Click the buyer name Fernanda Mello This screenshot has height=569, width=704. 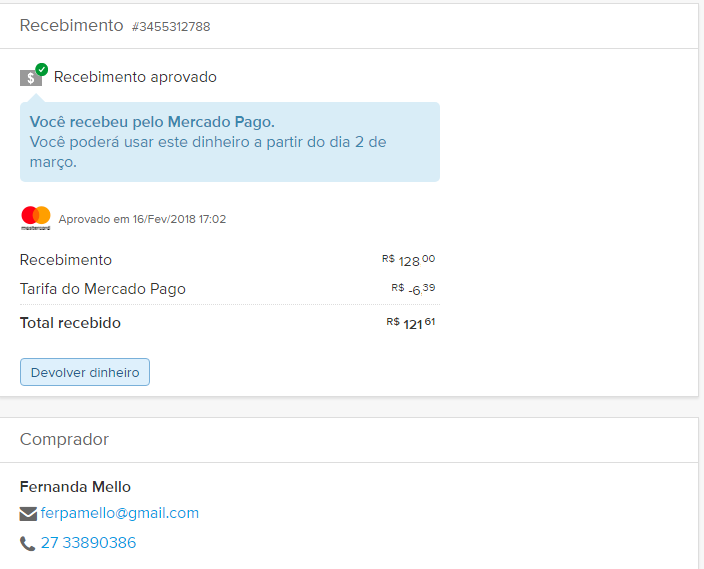click(x=75, y=487)
